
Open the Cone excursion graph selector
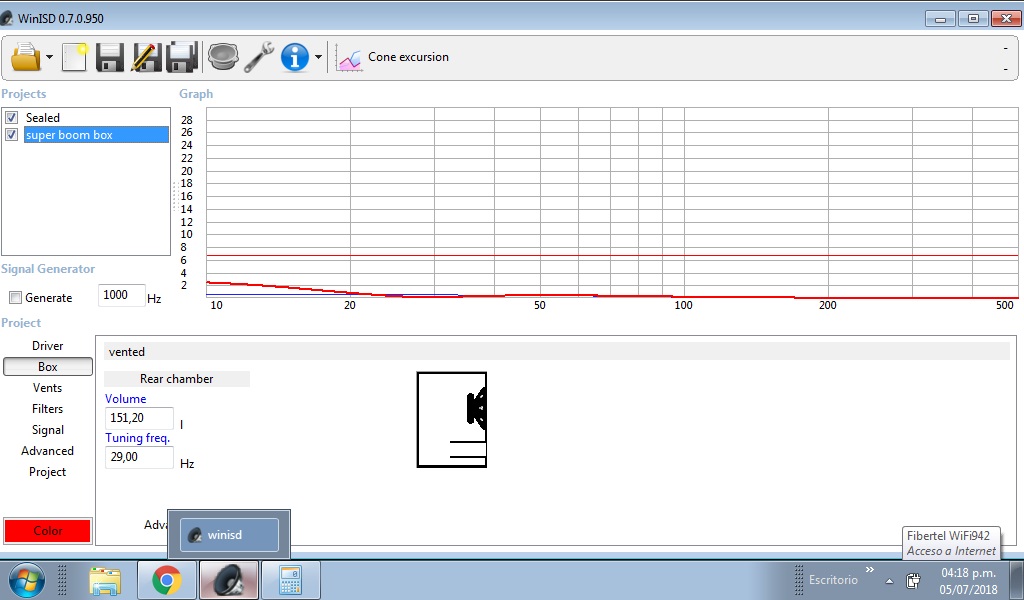pos(408,57)
